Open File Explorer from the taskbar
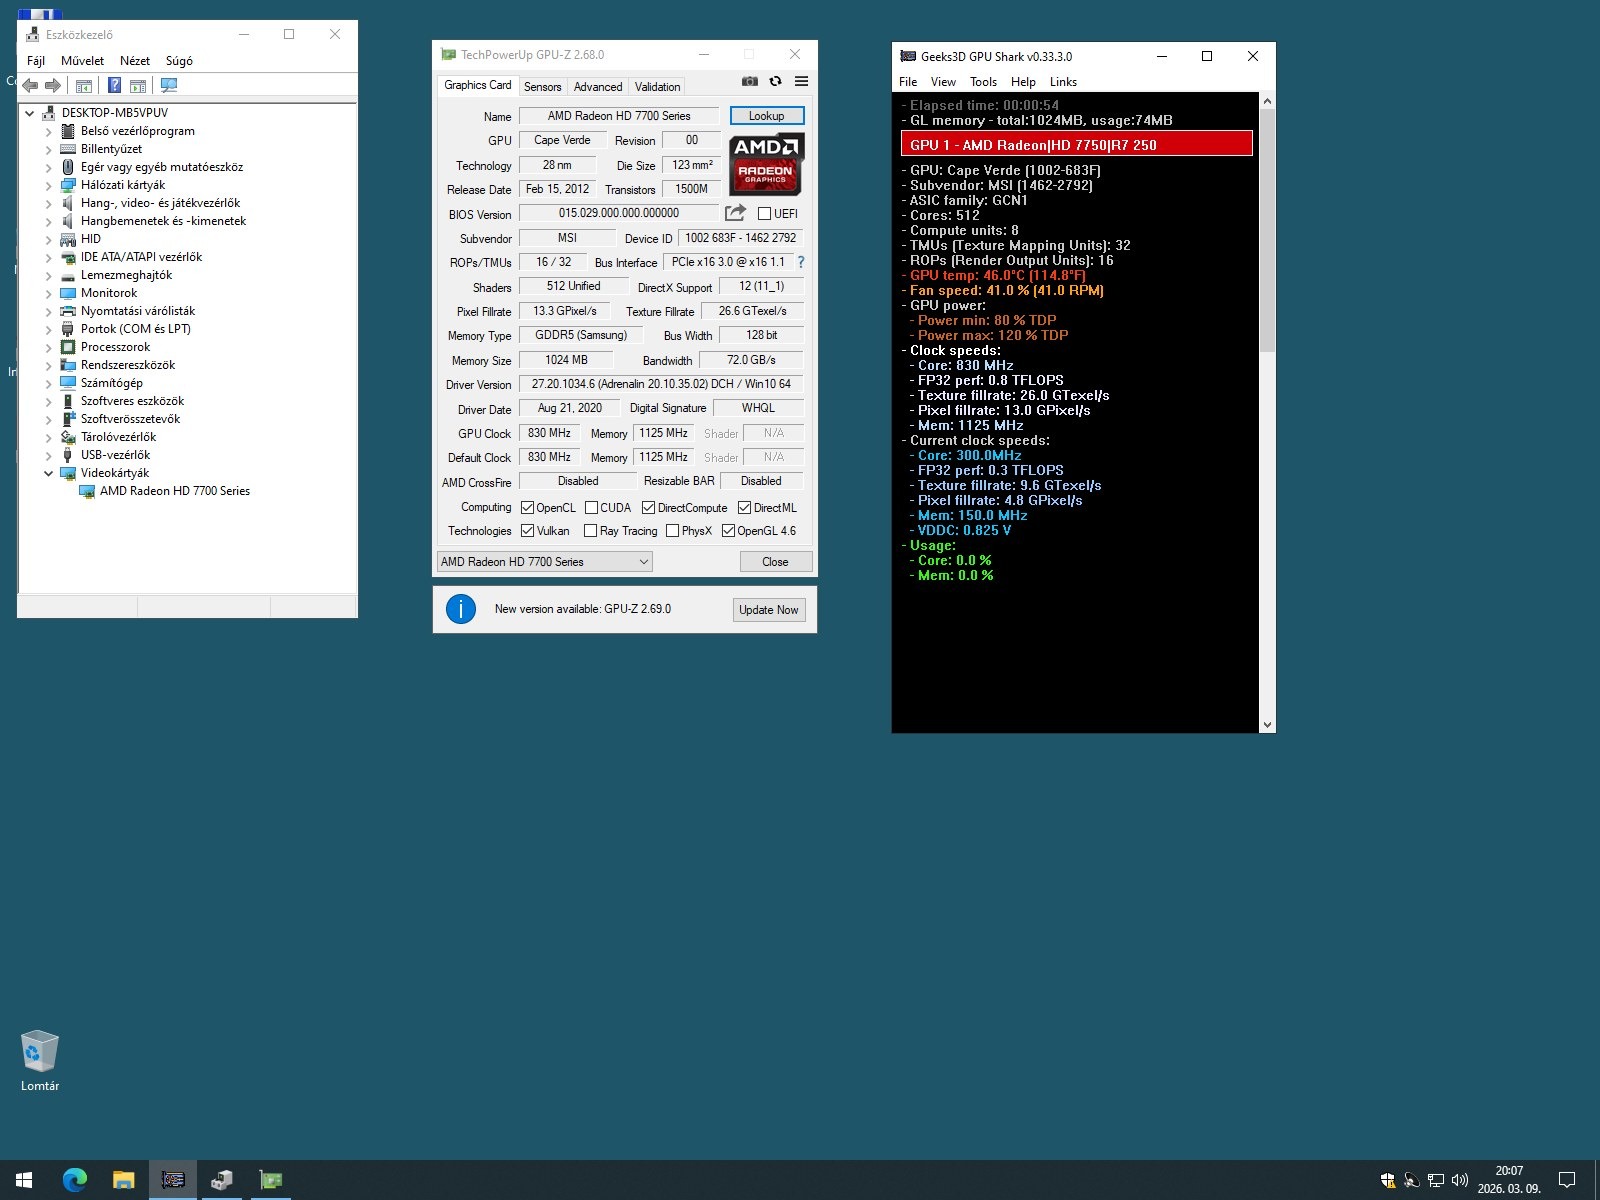The image size is (1600, 1200). point(124,1180)
